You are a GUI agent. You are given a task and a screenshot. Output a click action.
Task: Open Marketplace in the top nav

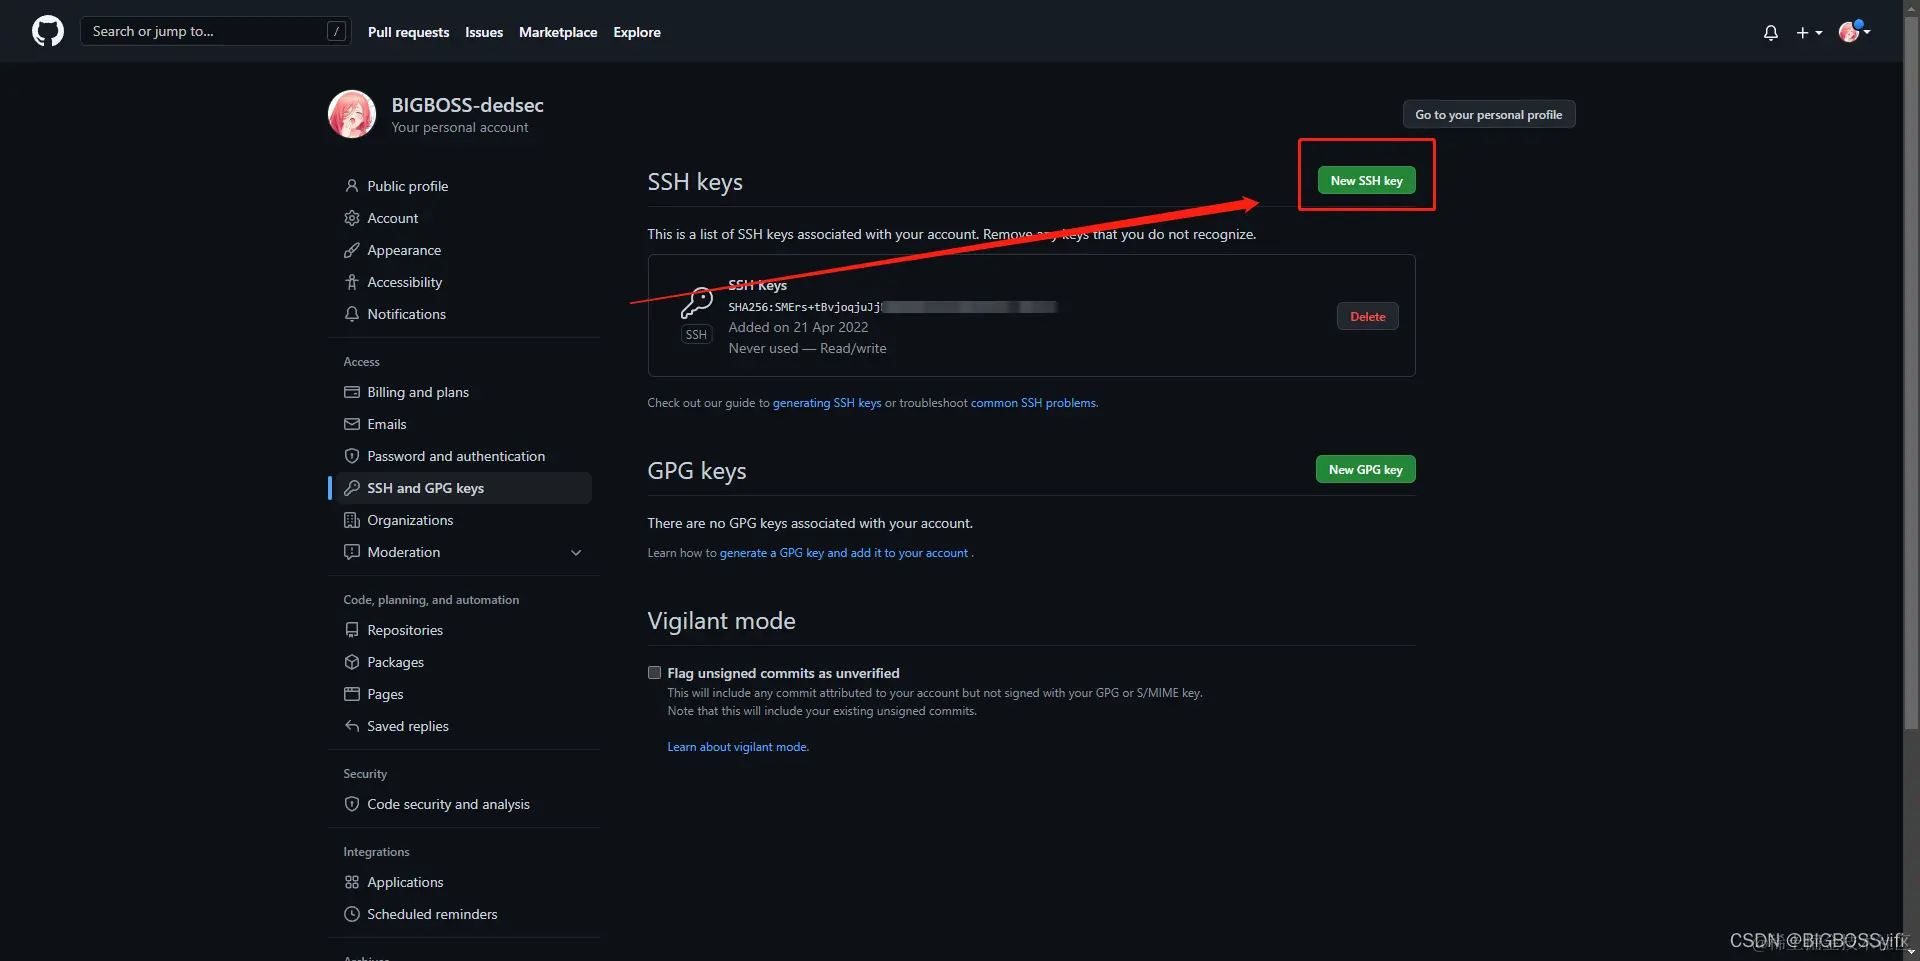click(558, 32)
